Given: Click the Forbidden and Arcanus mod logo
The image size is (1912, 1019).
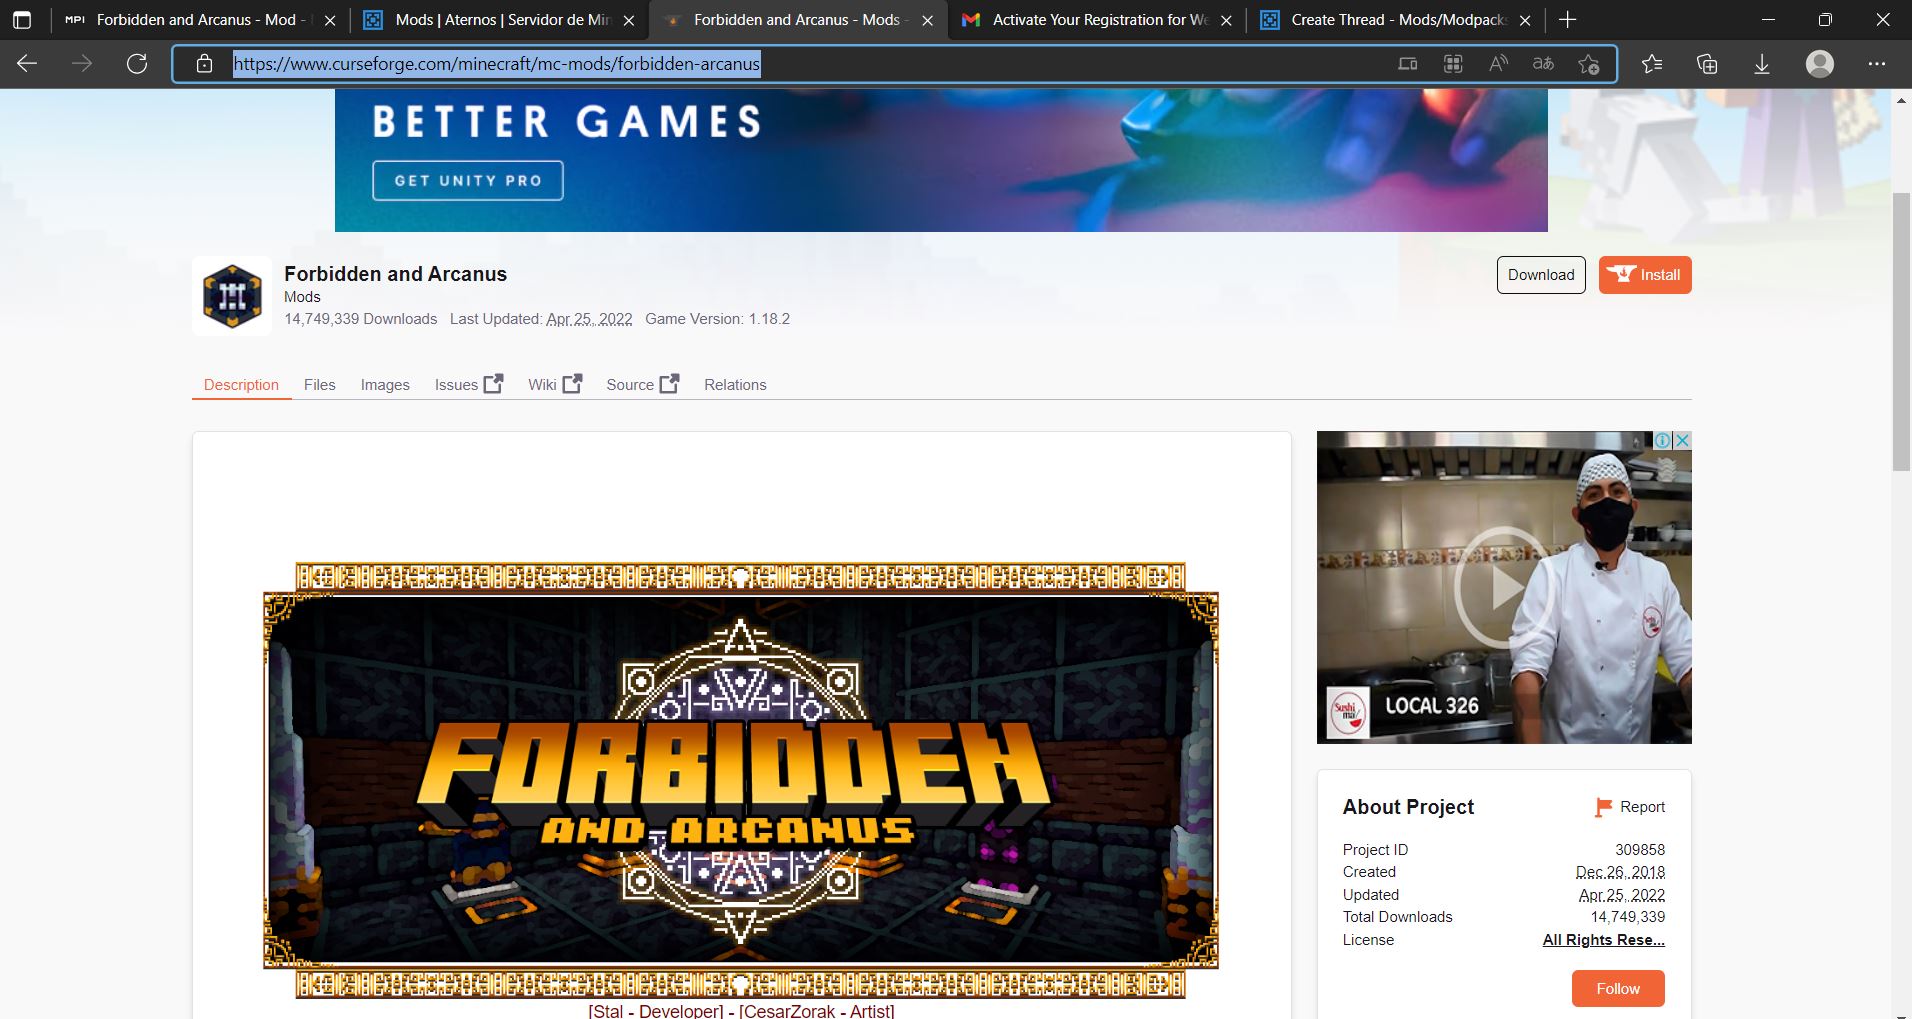Looking at the screenshot, I should tap(232, 296).
